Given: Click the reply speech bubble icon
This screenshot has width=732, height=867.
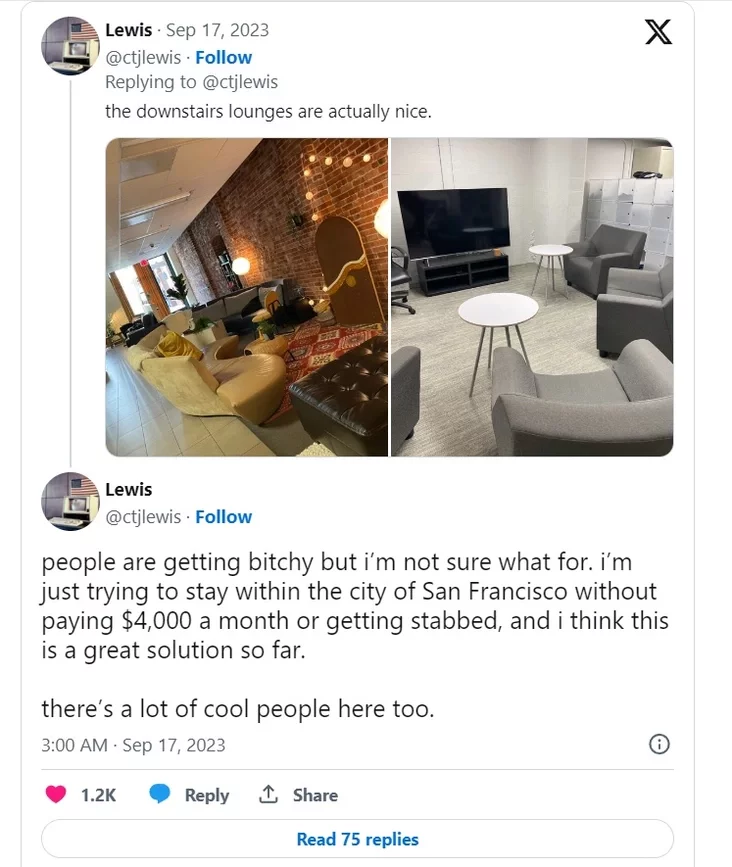Looking at the screenshot, I should pyautogui.click(x=159, y=795).
